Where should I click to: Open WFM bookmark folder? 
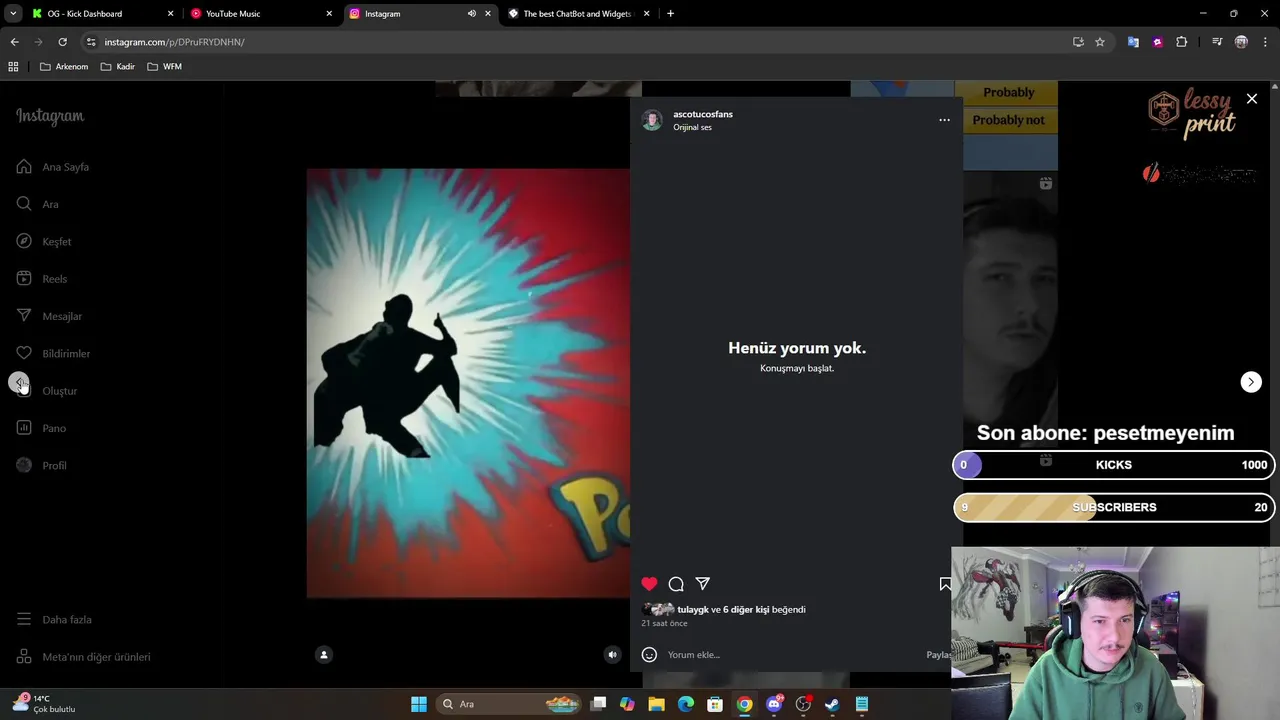164,67
